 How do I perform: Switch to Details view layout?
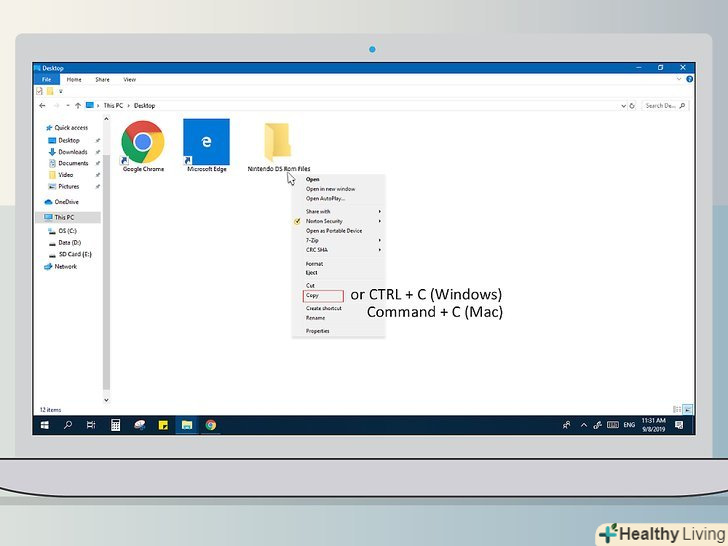(677, 410)
